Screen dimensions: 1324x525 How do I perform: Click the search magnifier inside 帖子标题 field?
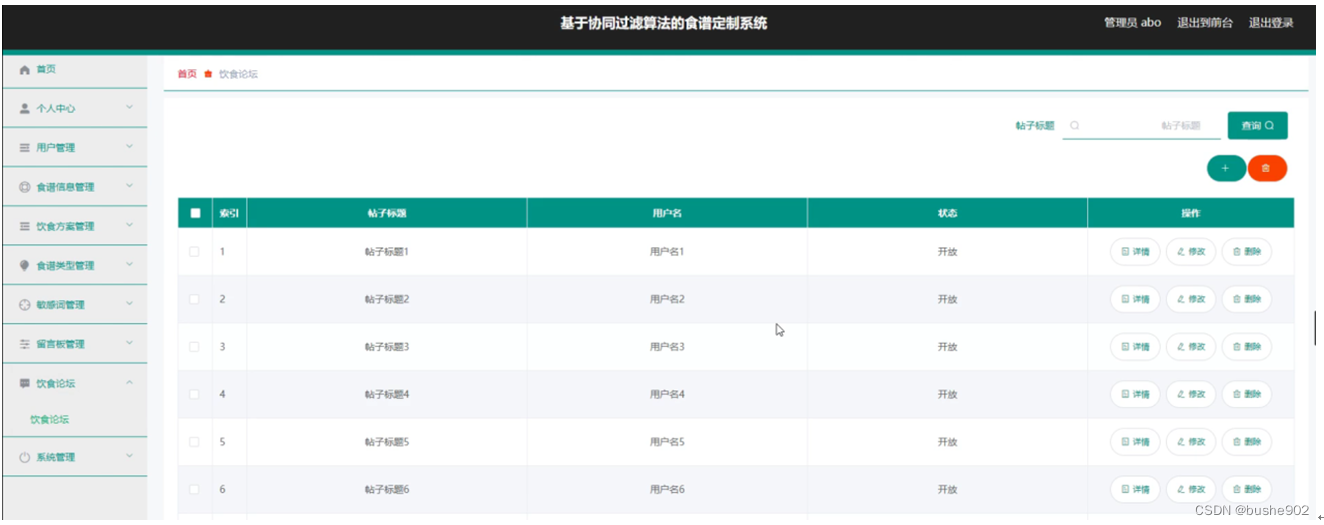(1075, 126)
